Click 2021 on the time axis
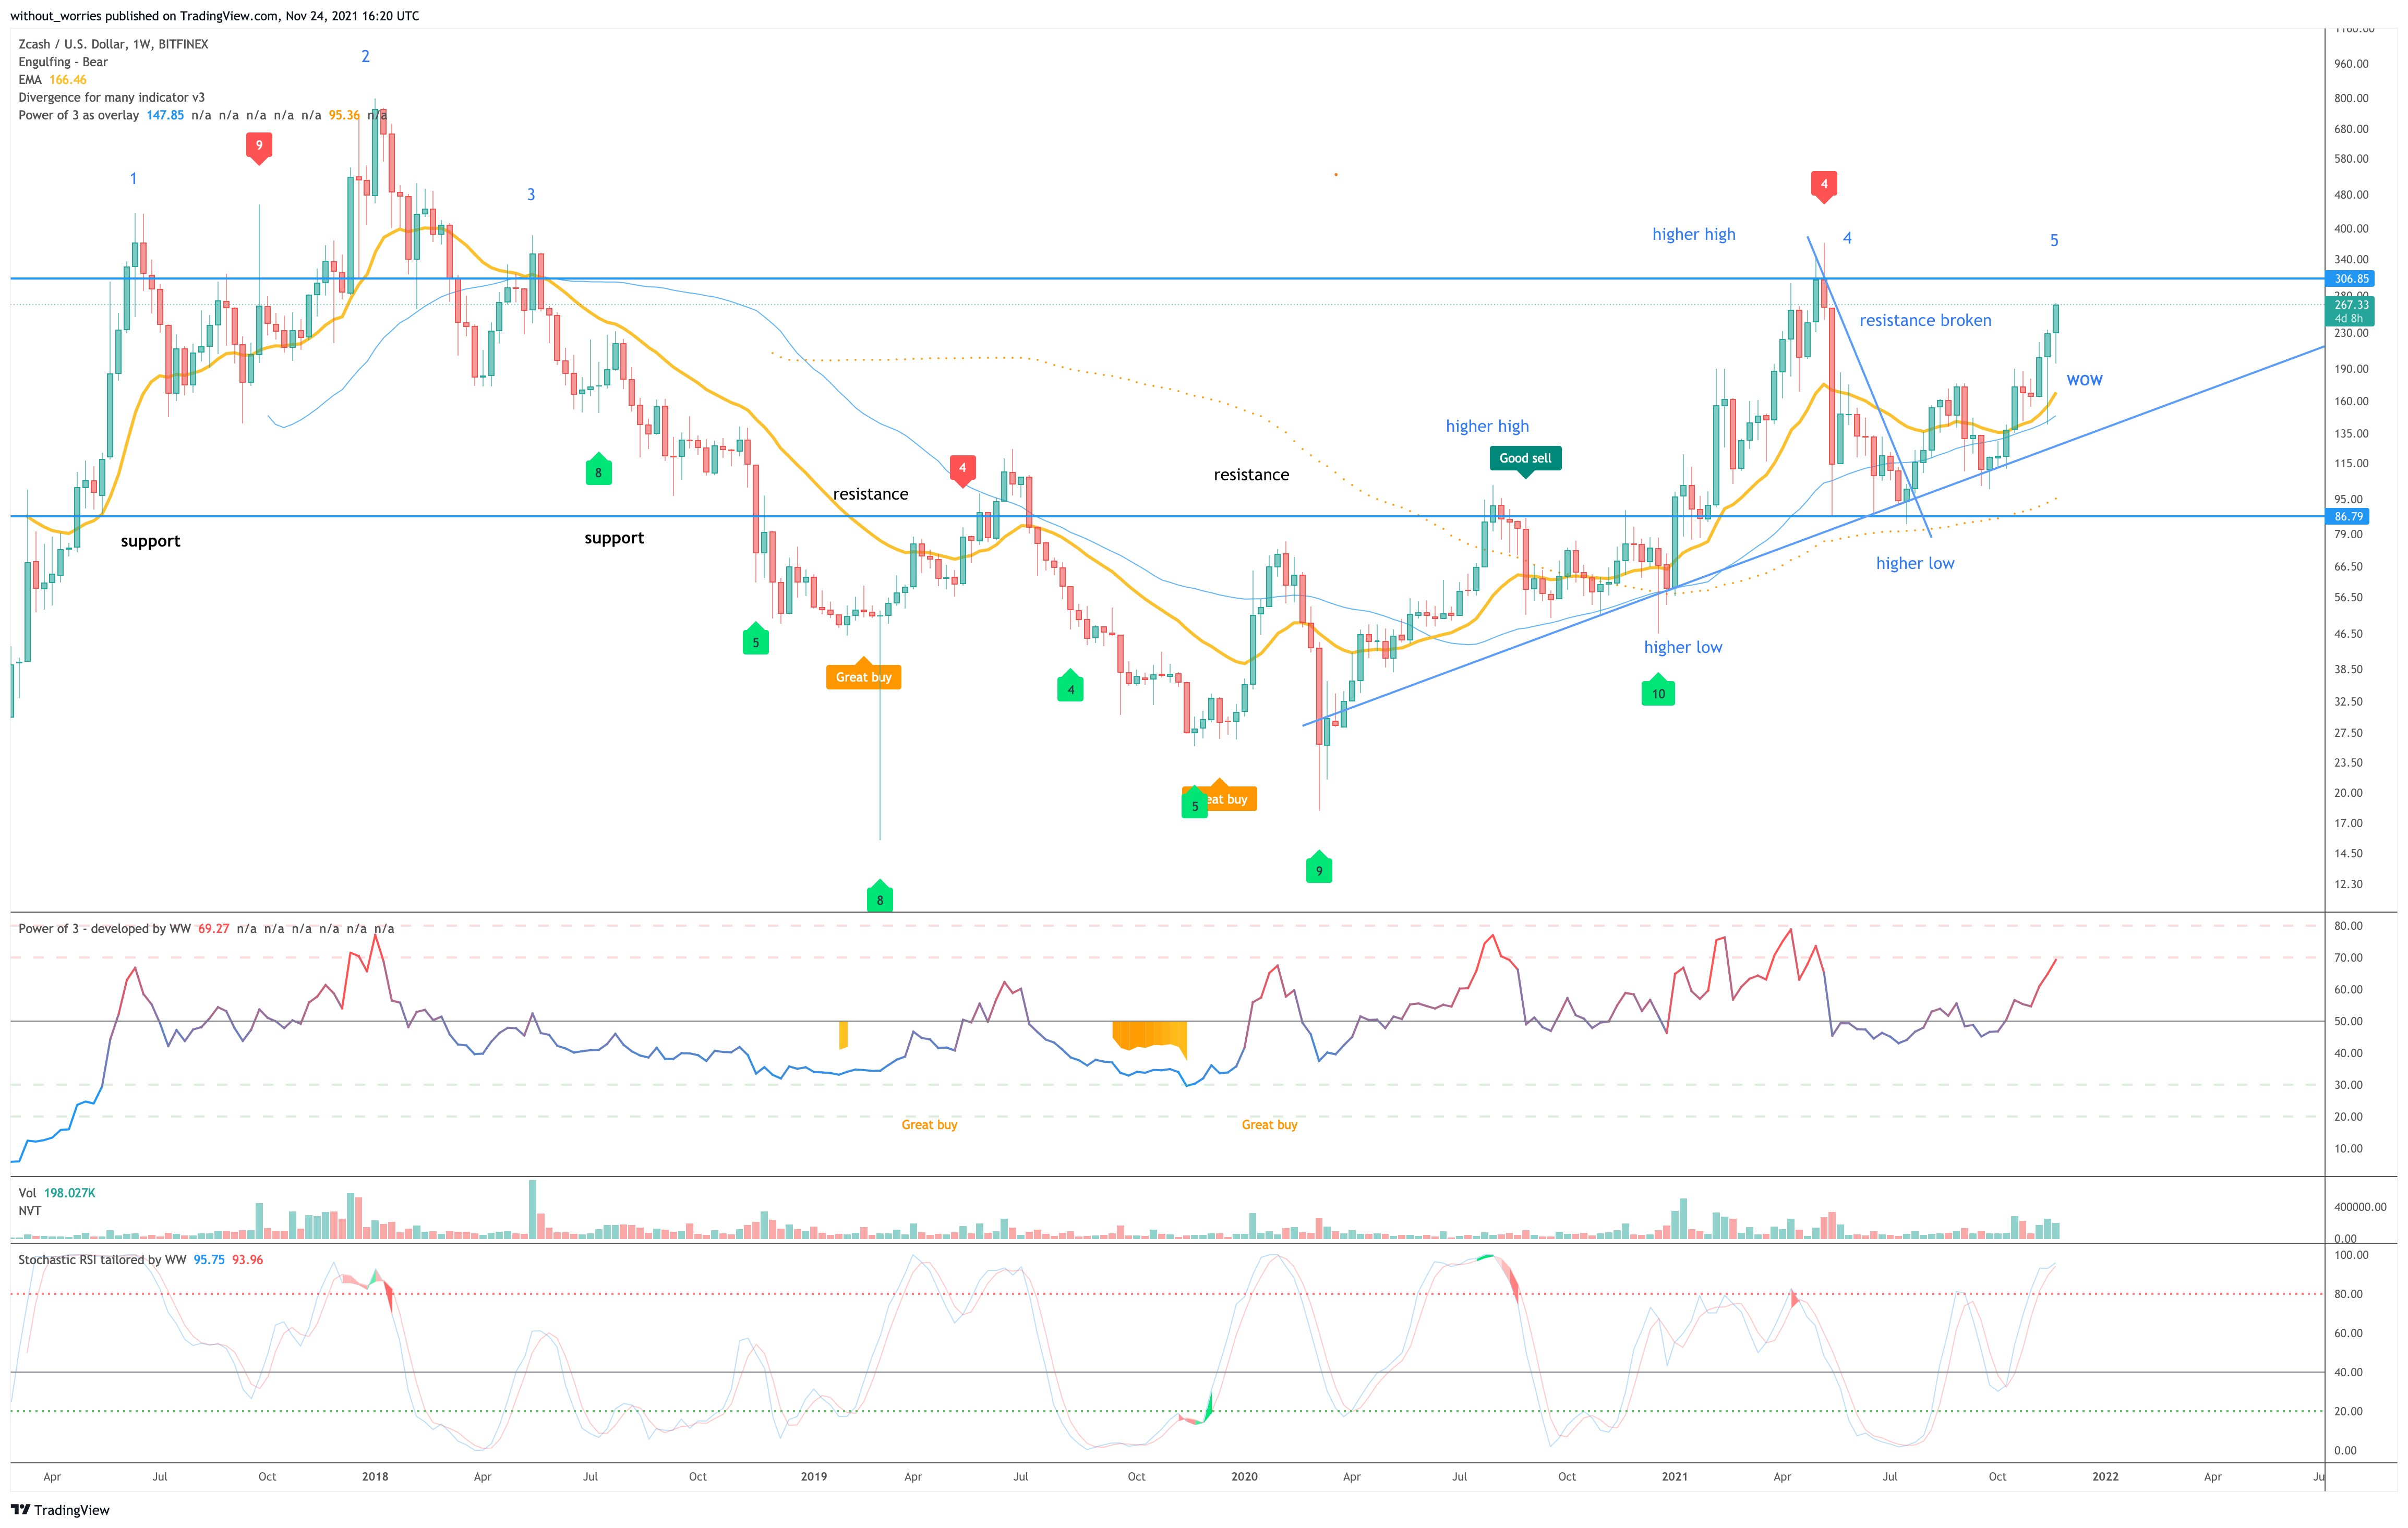Screen dimensions: 2408x1528 1674,1477
